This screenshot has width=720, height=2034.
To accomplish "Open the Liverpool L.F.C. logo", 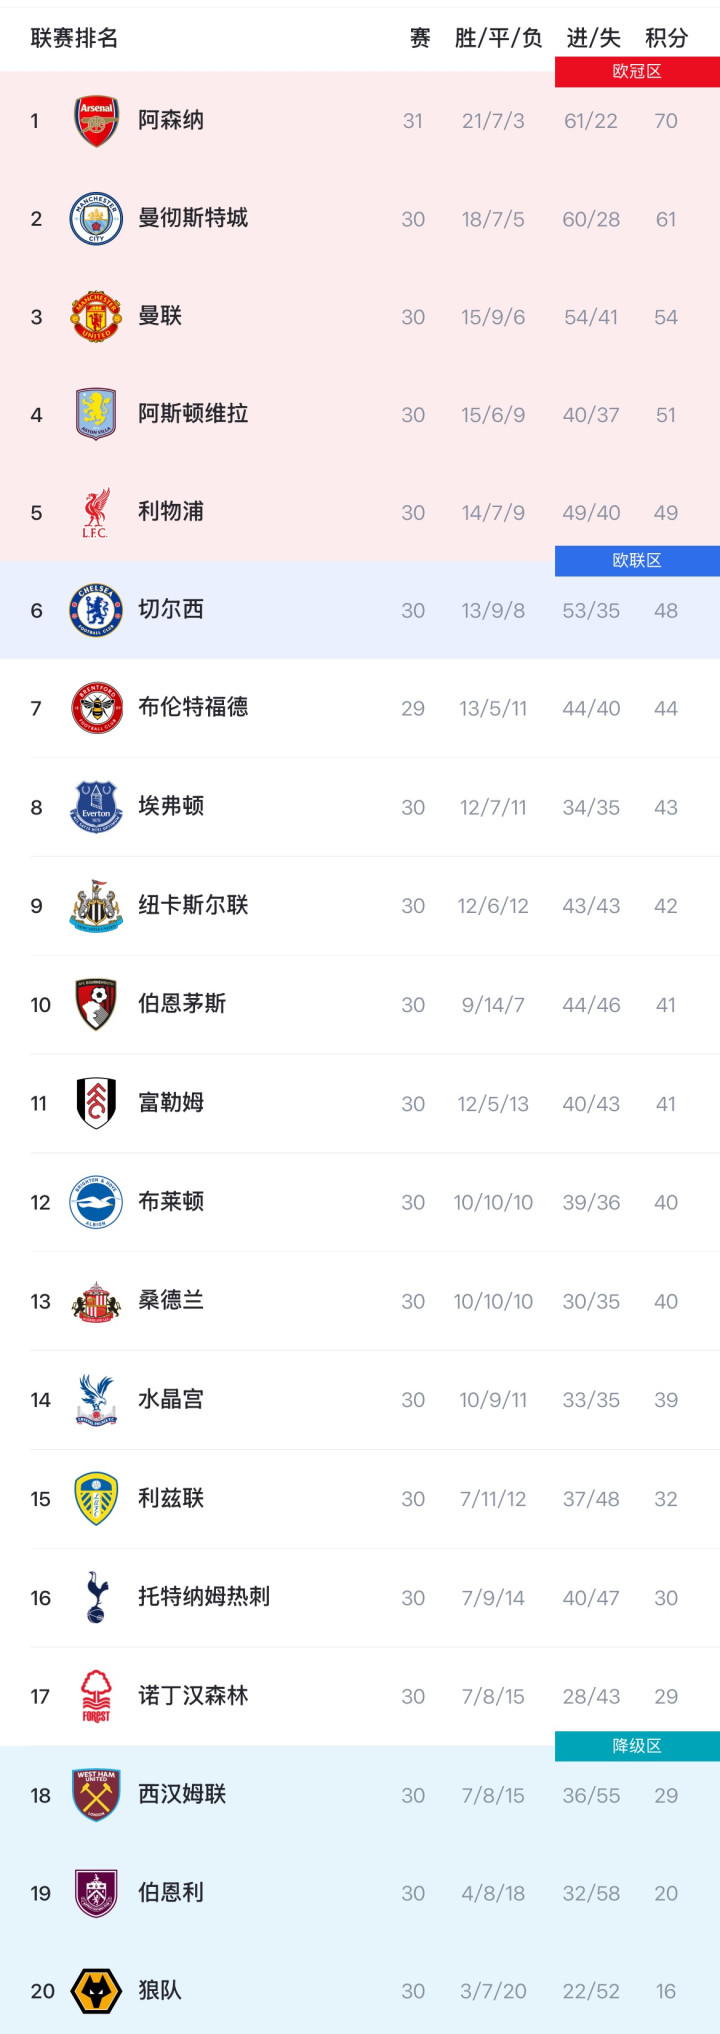I will 96,513.
